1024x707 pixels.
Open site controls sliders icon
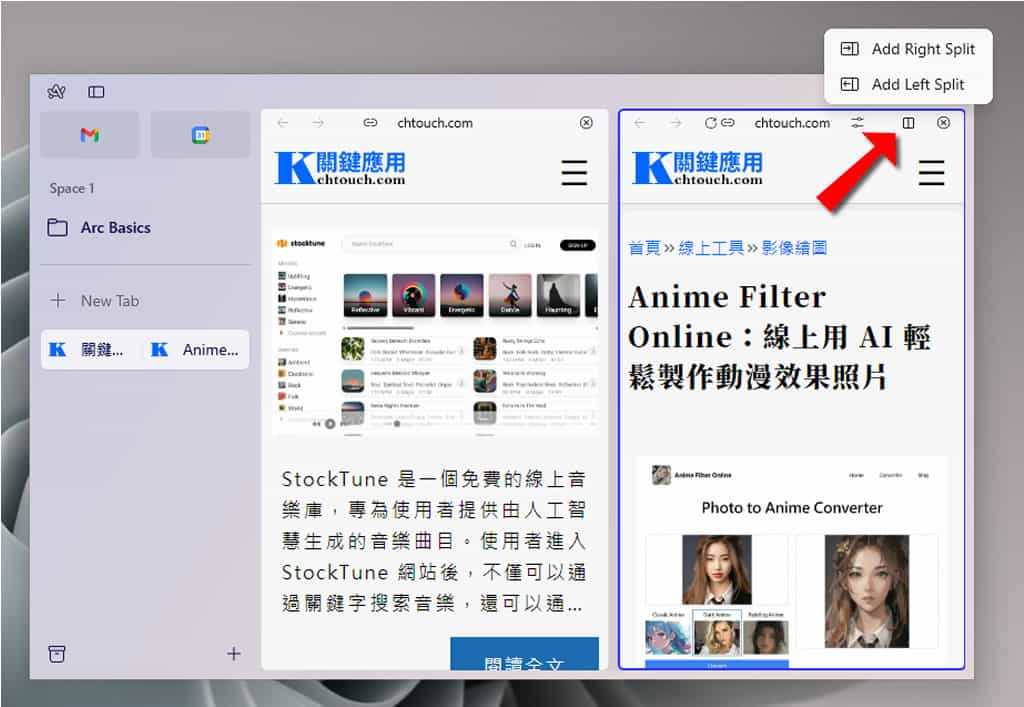pos(857,123)
